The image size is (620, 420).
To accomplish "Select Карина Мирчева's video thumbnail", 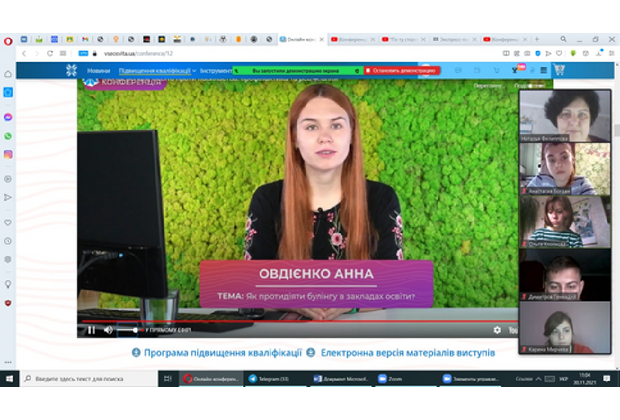I will 565,327.
